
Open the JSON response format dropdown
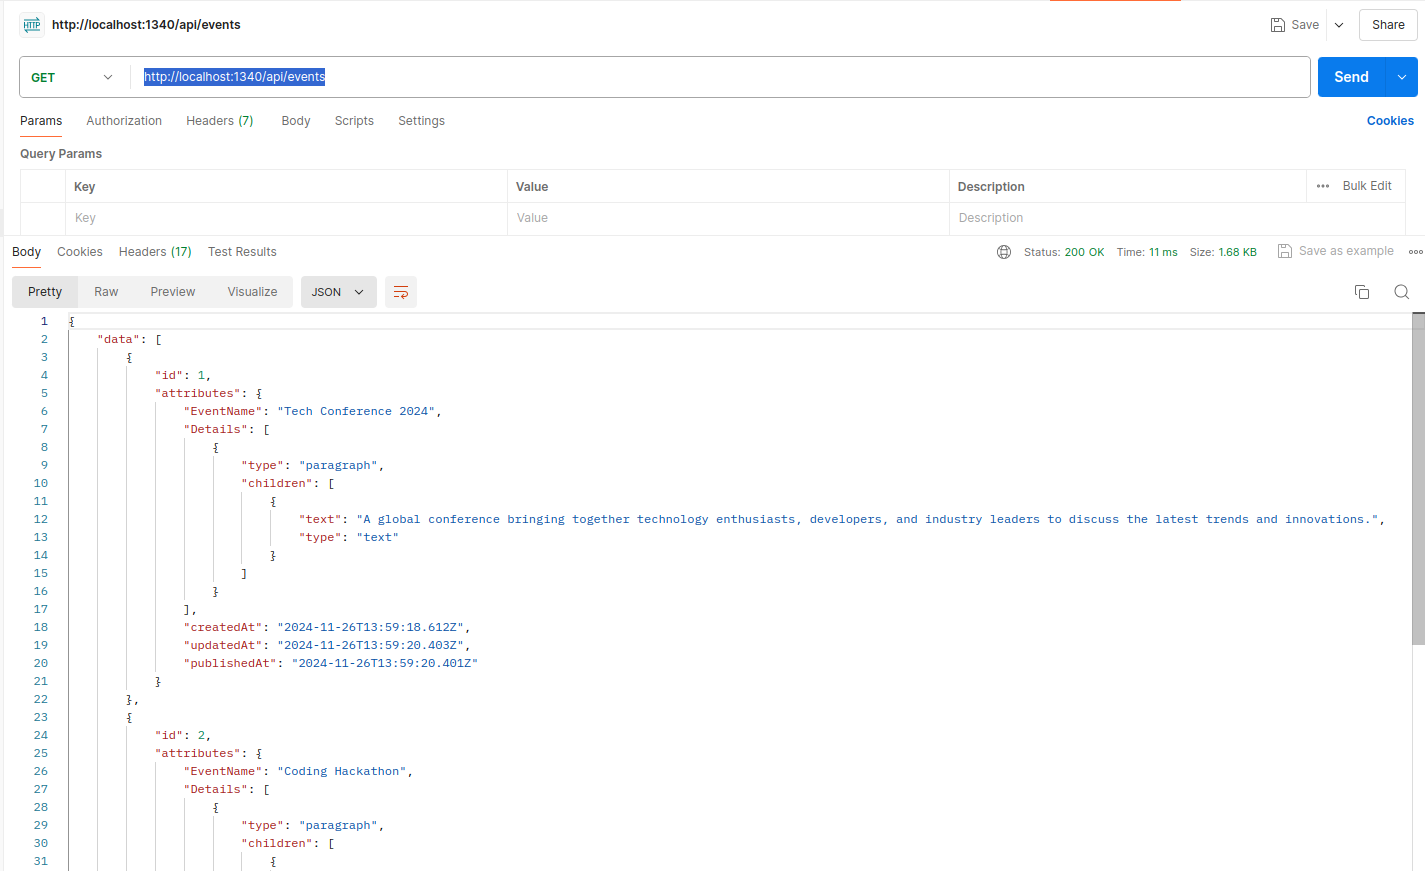pyautogui.click(x=338, y=291)
